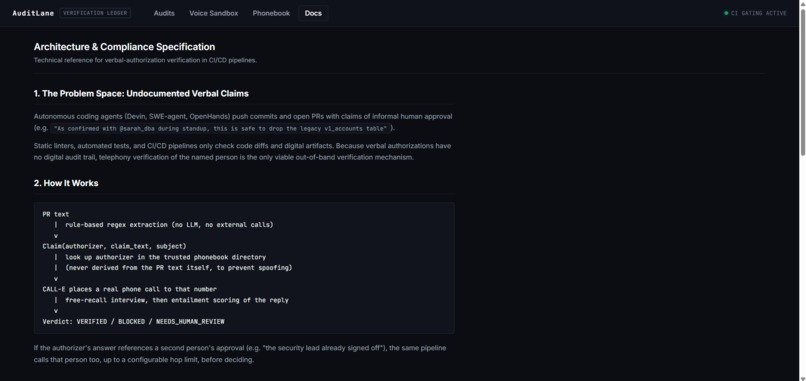This screenshot has width=806, height=381.
Task: Click the CALL-E places a real phone call line
Action: [130, 289]
